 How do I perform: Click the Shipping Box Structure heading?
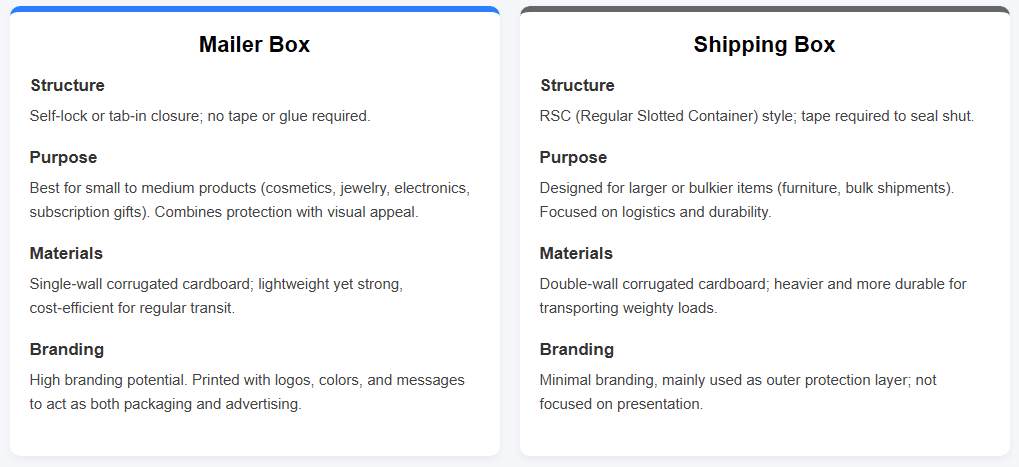coord(577,86)
